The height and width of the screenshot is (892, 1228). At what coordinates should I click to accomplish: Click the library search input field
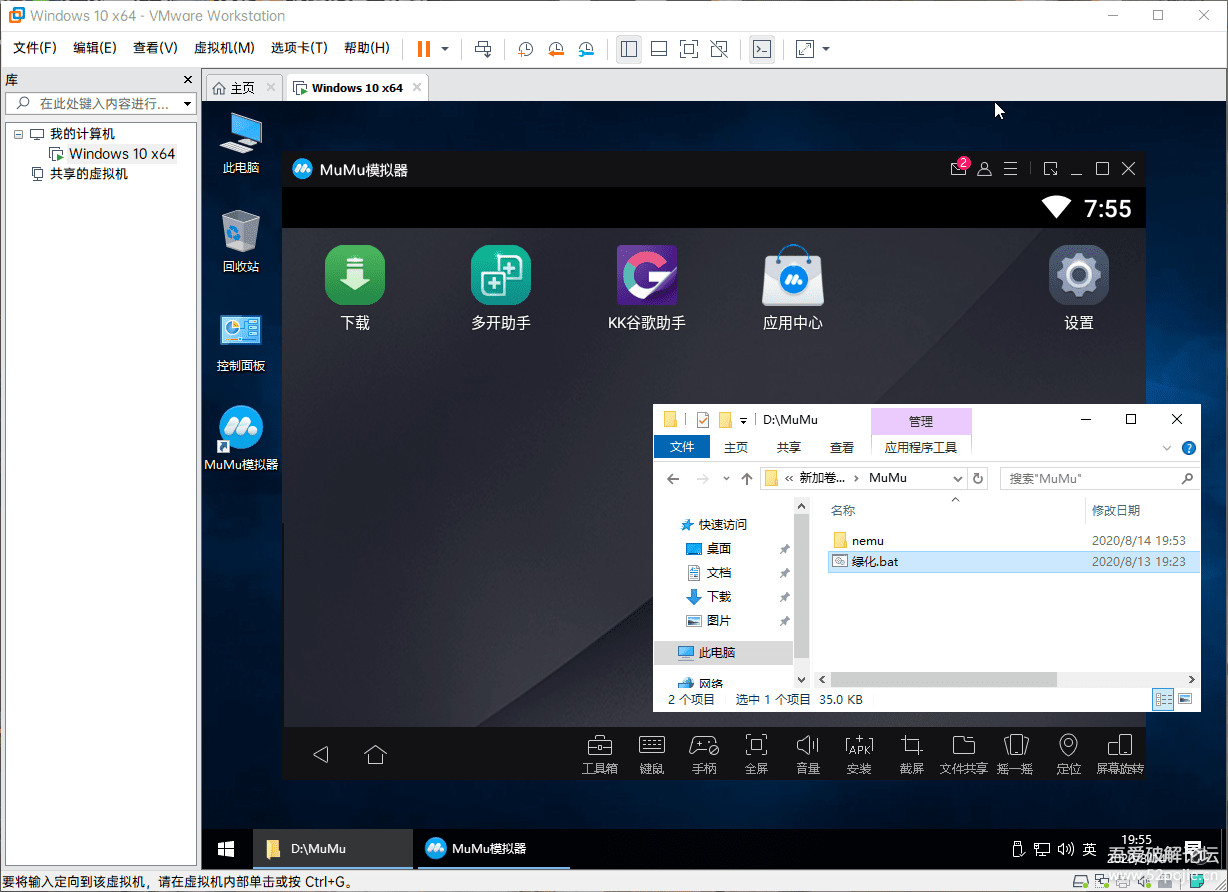point(103,104)
